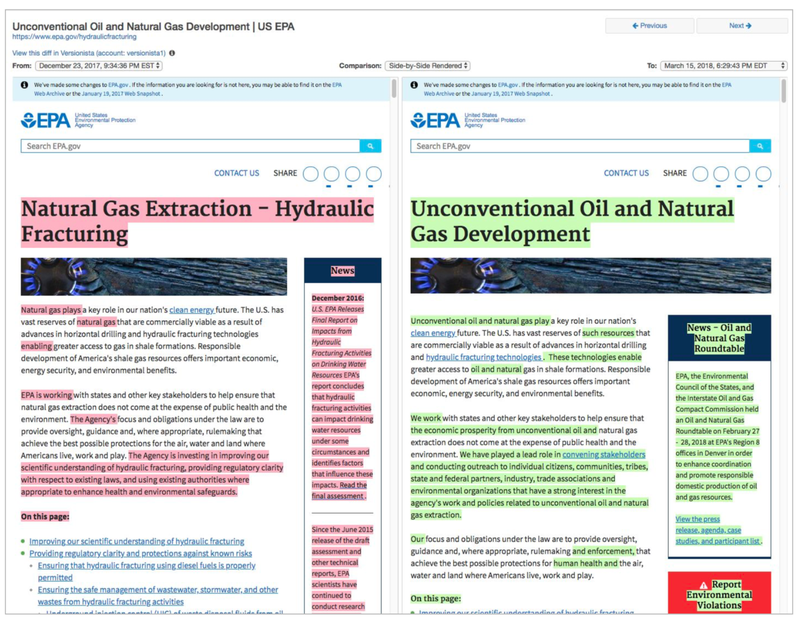Click 'Unconventional Oil and Natural Gas Development' green heading
The width and height of the screenshot is (800, 626).
[x=572, y=221]
